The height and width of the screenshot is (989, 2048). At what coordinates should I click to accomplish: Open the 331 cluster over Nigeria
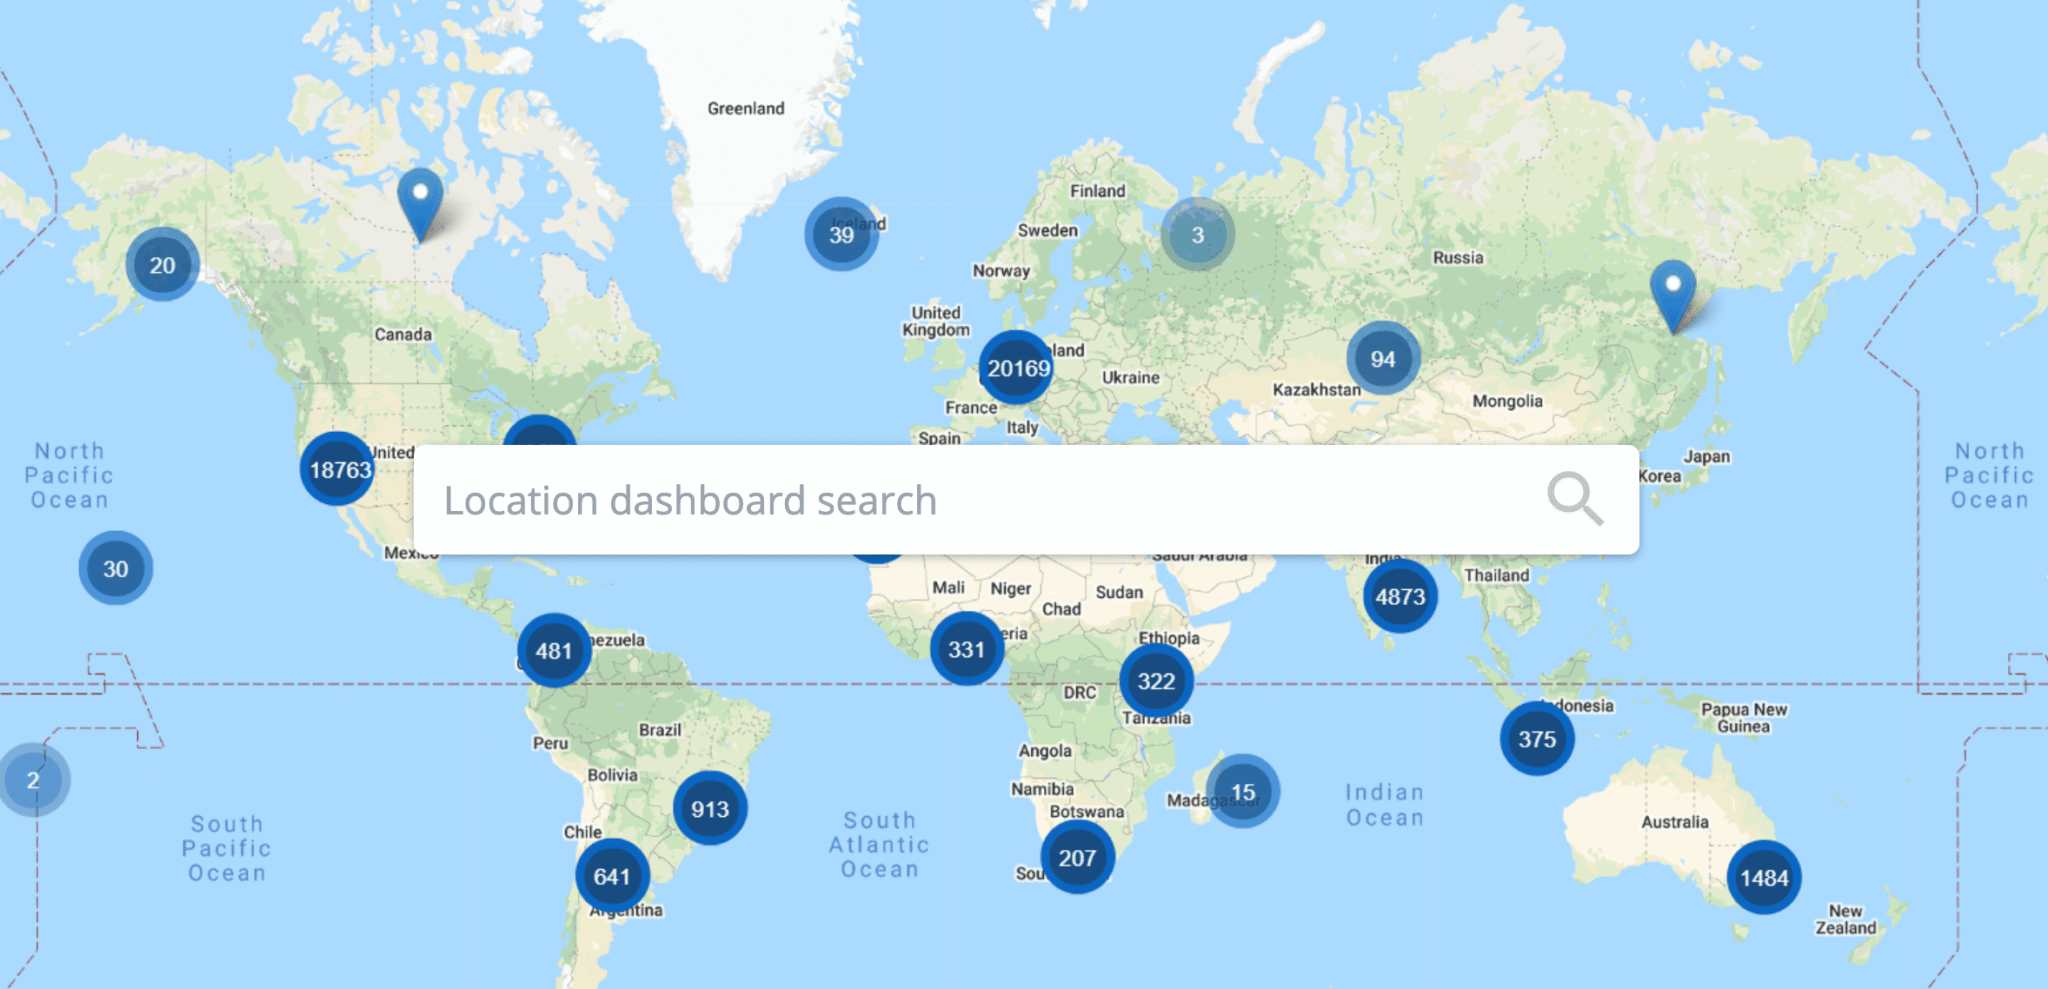tap(966, 648)
